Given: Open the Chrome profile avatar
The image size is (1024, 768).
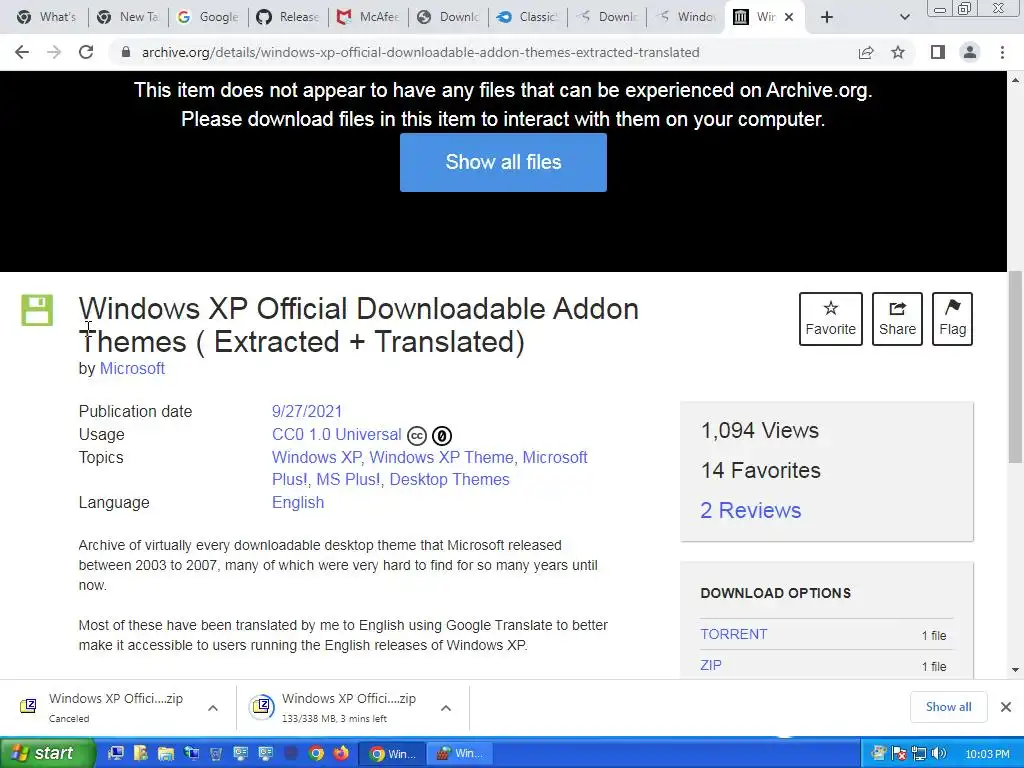Looking at the screenshot, I should [x=970, y=52].
